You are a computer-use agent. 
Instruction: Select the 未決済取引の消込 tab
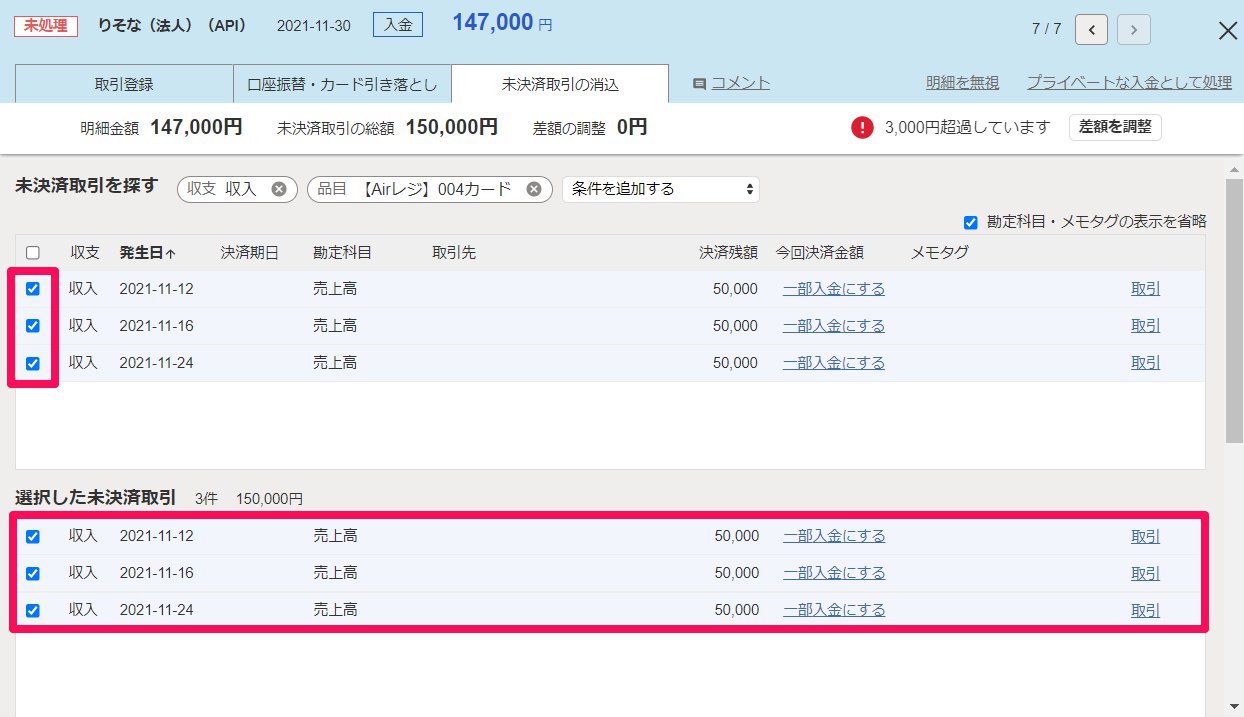click(560, 84)
